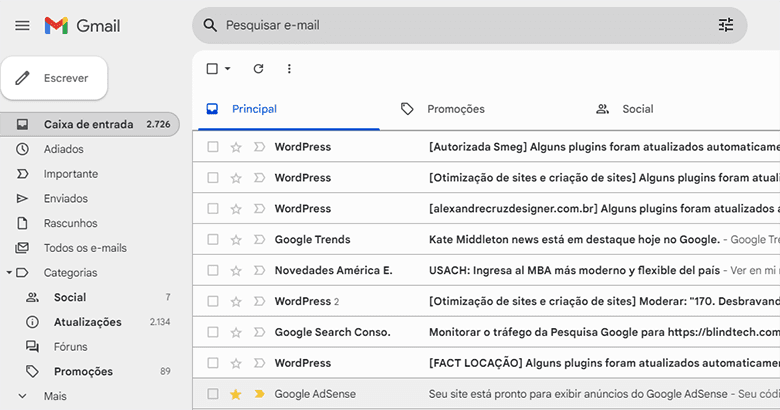The height and width of the screenshot is (410, 780).
Task: Open the Seu site está pronto AdSense email
Action: click(x=486, y=394)
